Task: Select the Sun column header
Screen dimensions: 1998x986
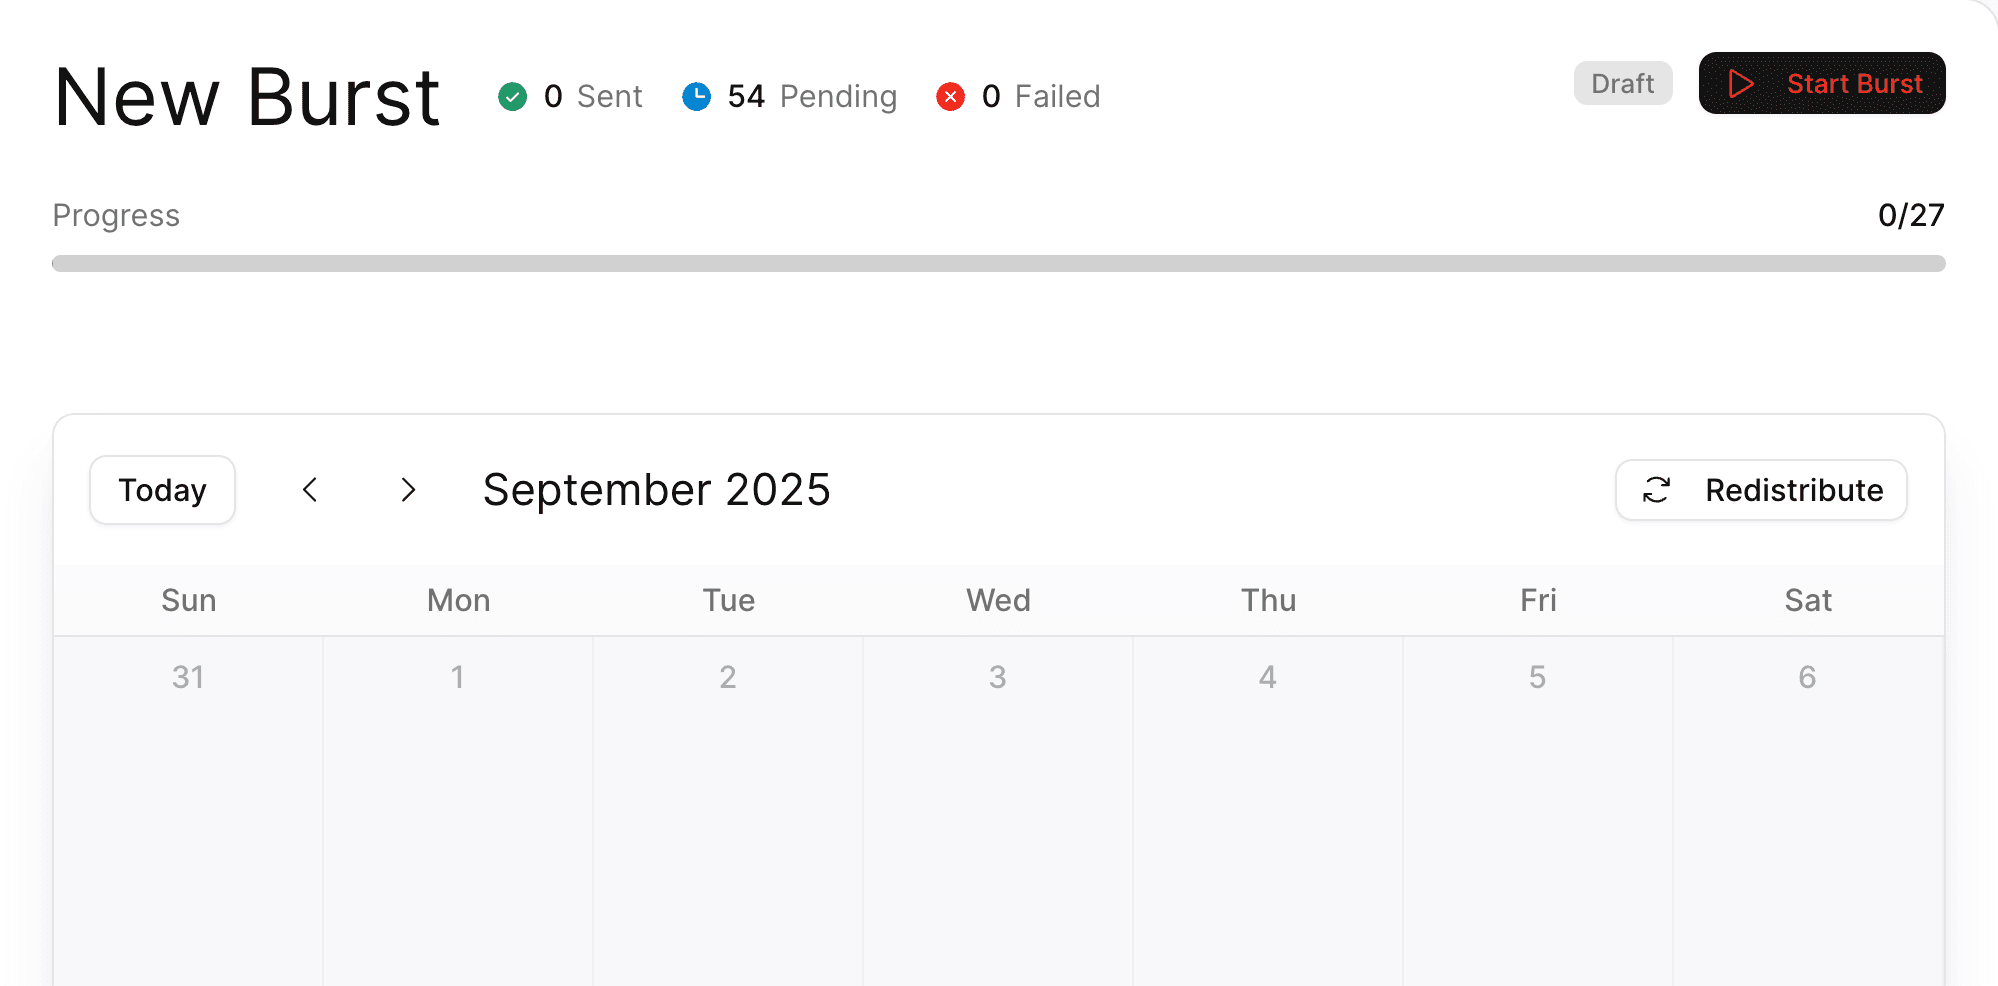Action: [x=188, y=600]
